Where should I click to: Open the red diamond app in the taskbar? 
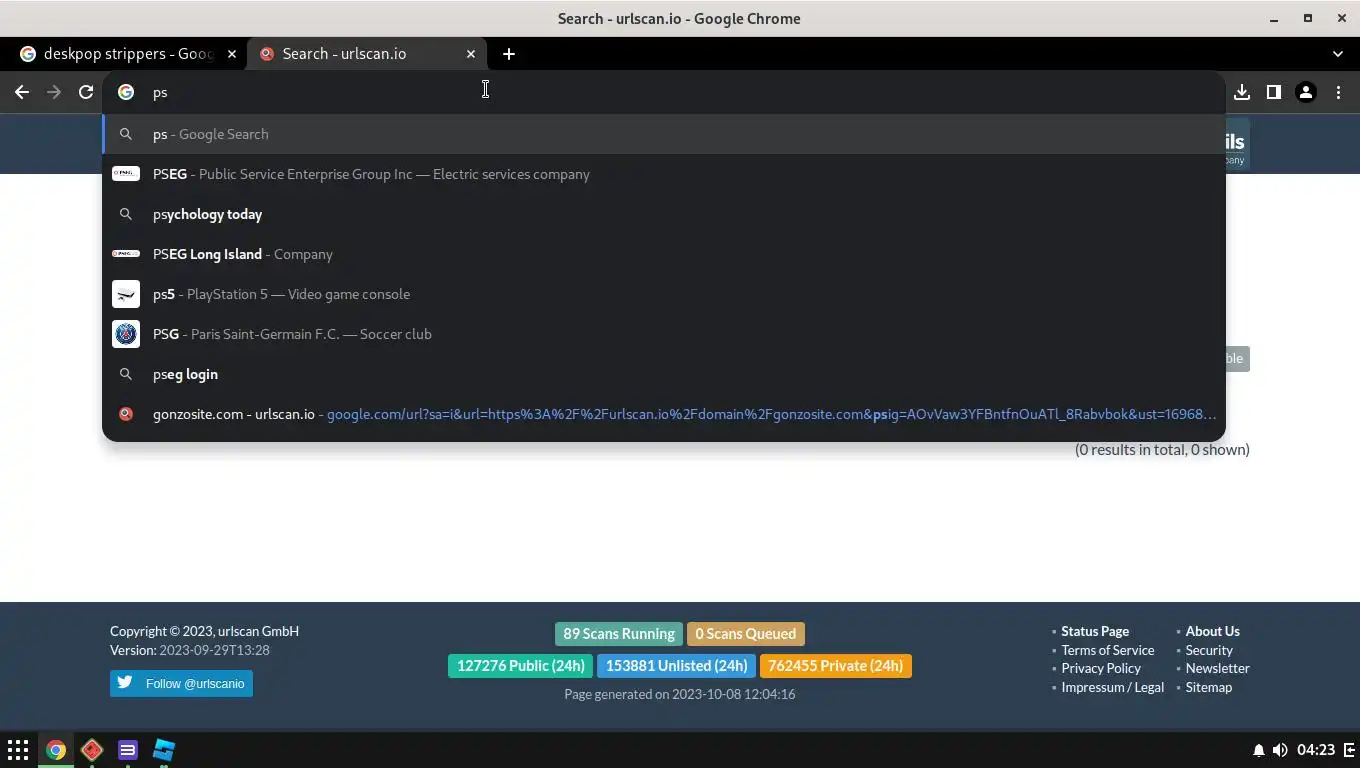point(92,750)
